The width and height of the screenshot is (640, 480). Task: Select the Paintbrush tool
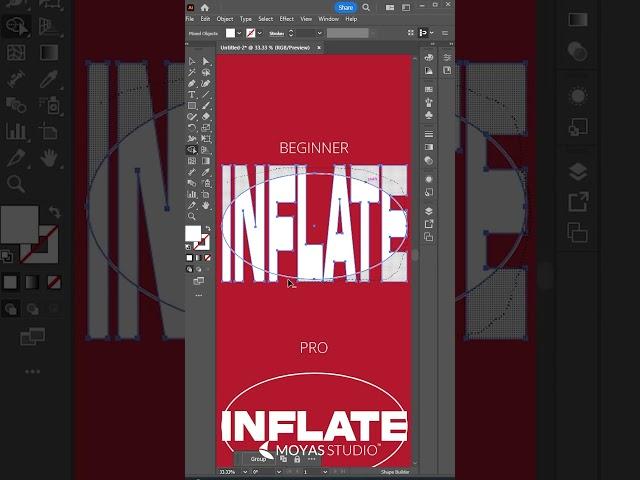pyautogui.click(x=206, y=105)
